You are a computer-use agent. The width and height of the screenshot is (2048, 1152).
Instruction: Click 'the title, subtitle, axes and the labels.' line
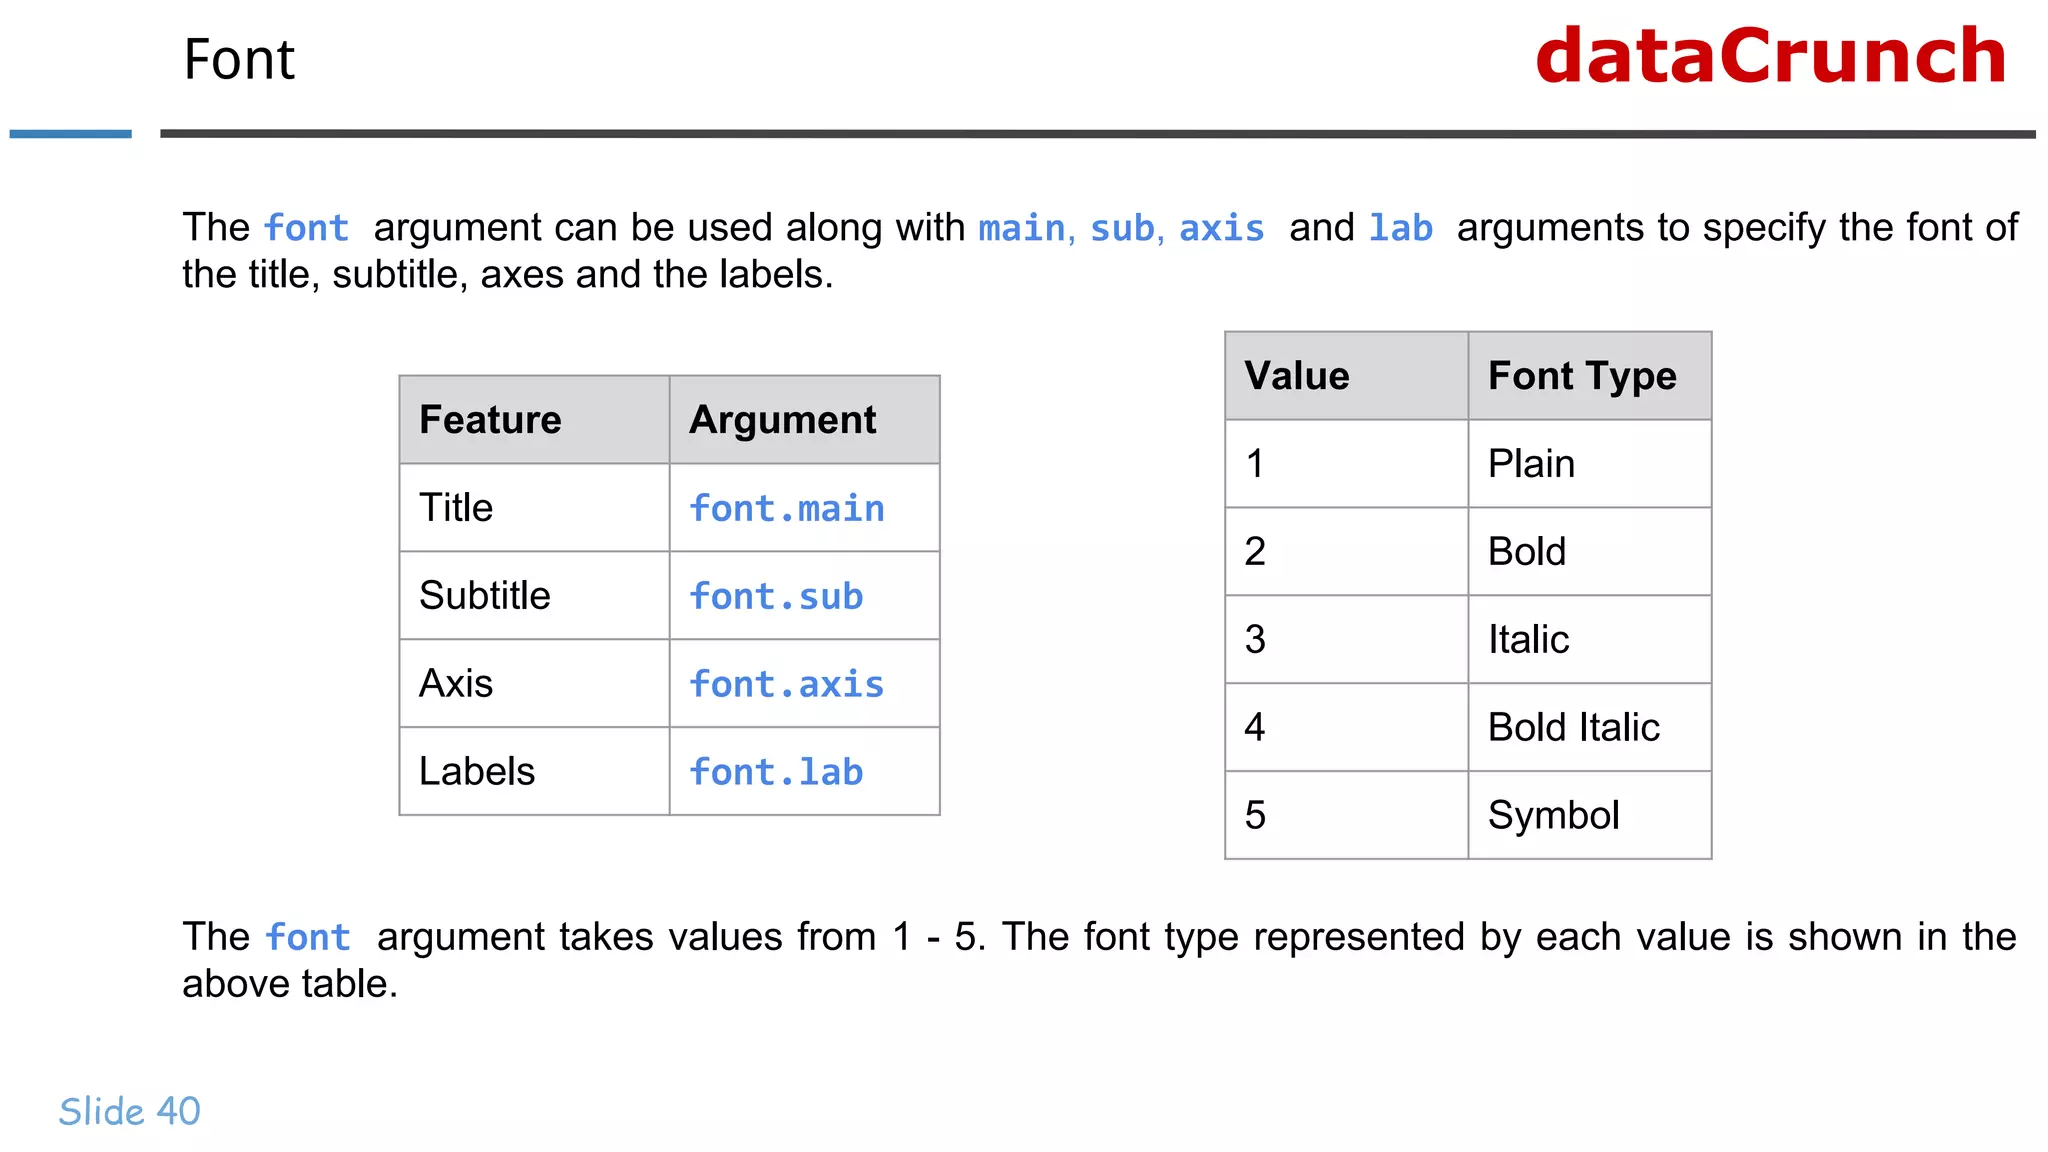(x=508, y=275)
